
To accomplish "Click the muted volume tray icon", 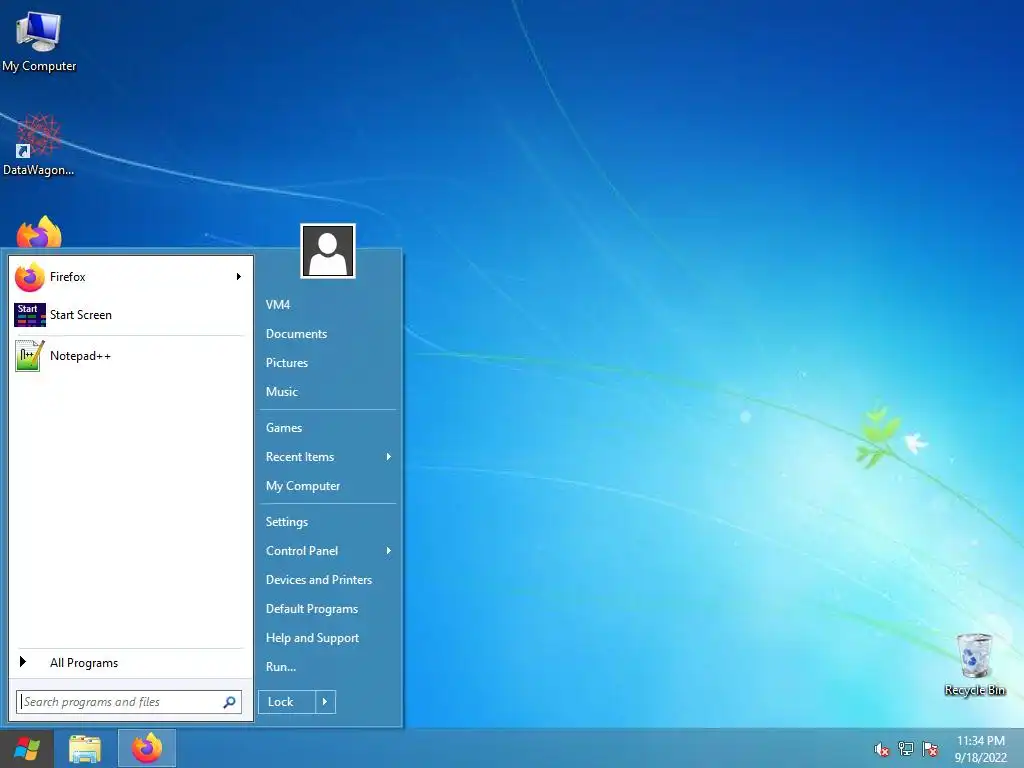I will click(x=882, y=749).
